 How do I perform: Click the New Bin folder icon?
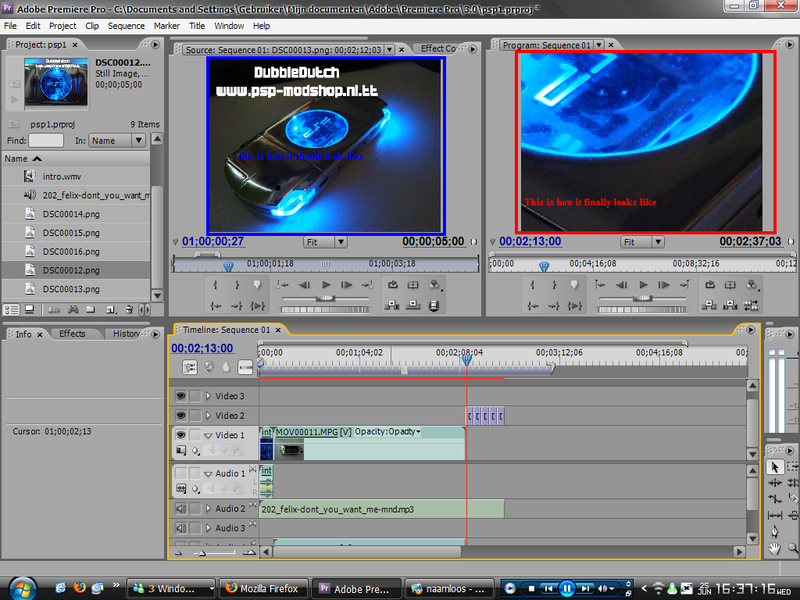(90, 309)
